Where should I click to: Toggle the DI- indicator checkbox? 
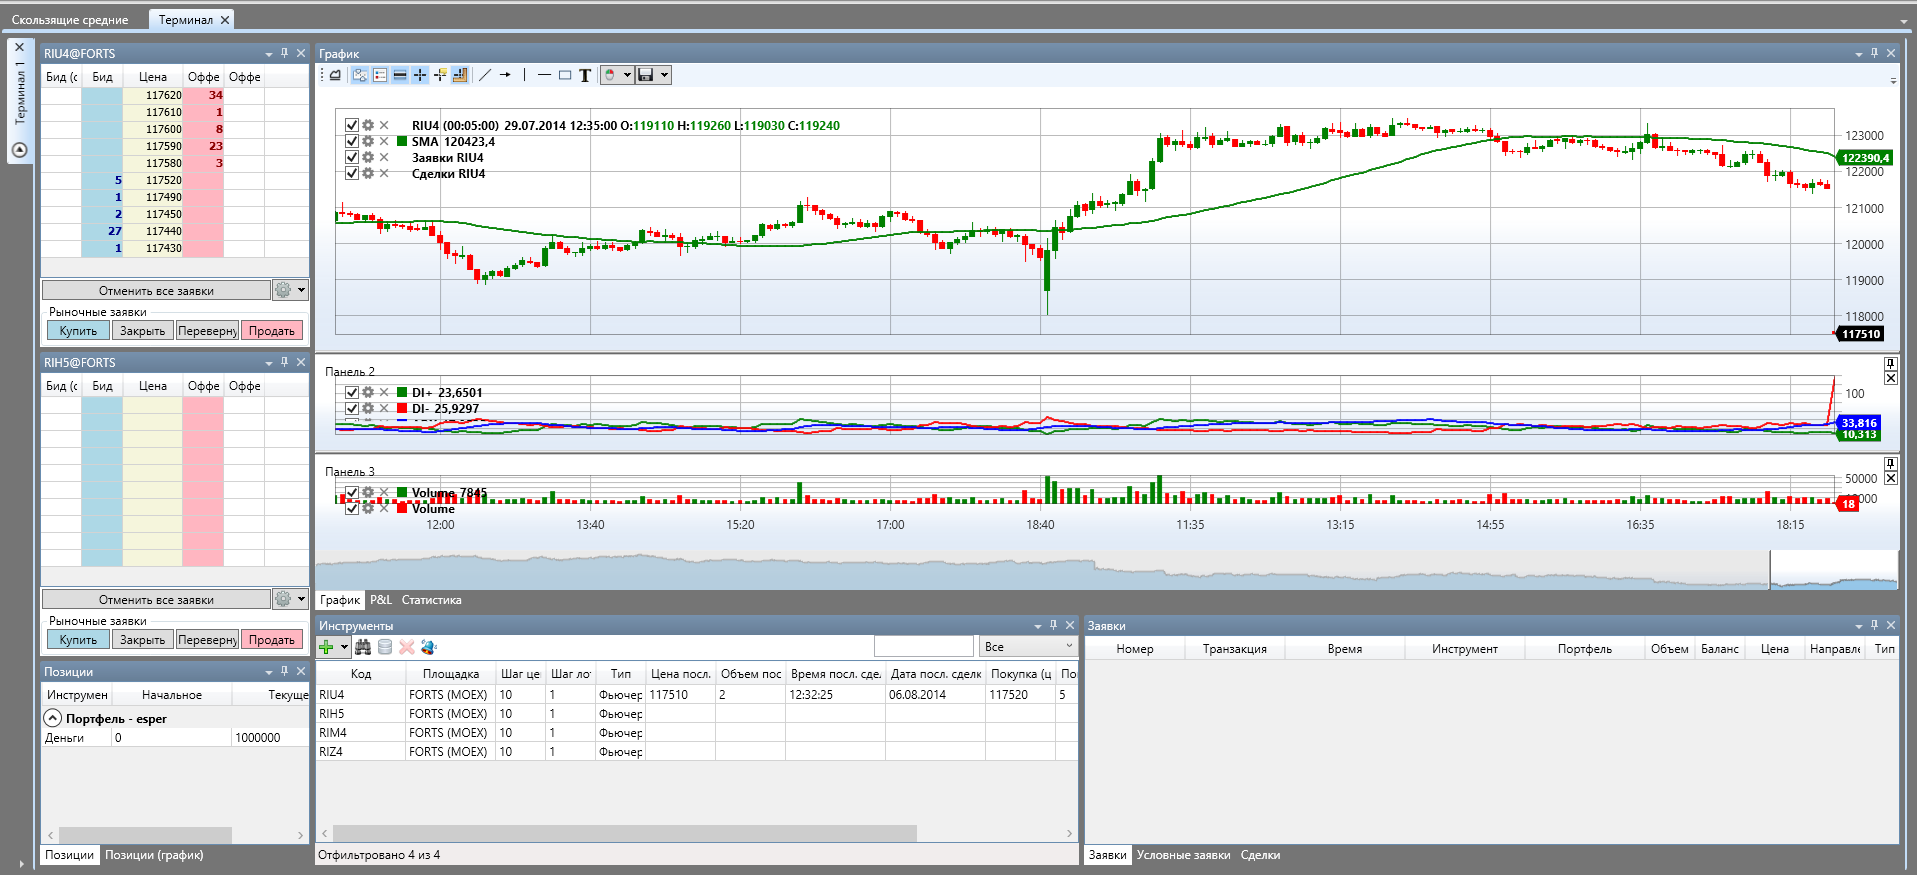tap(352, 408)
